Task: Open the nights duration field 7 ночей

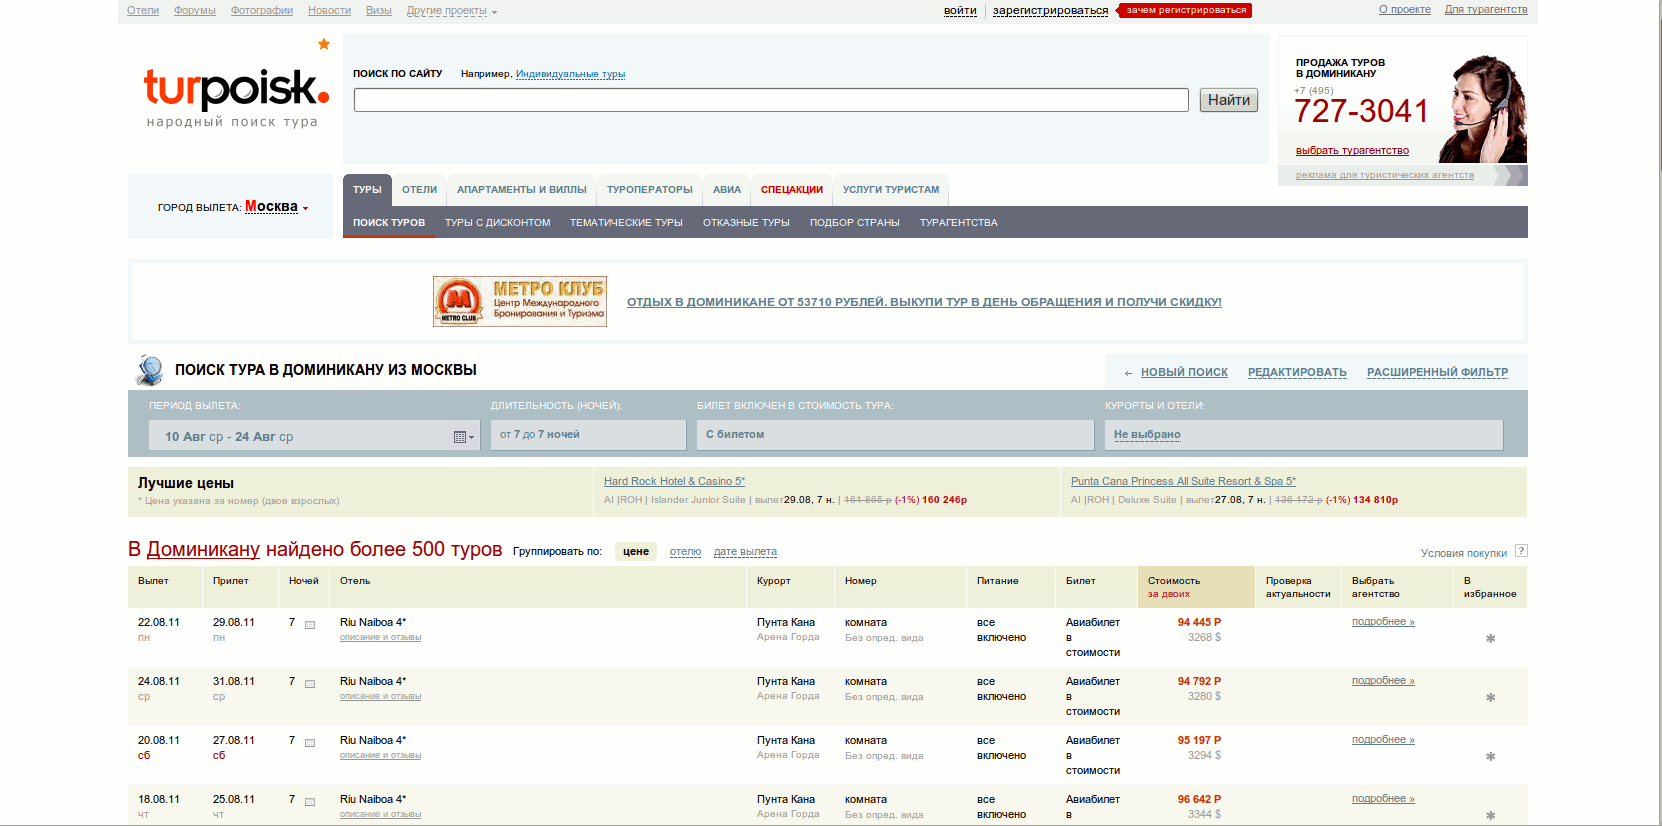Action: pos(588,435)
